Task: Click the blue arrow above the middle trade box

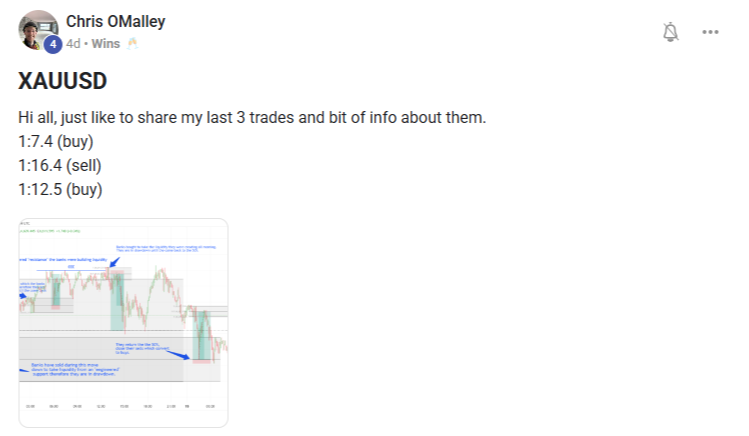Action: pos(112,261)
